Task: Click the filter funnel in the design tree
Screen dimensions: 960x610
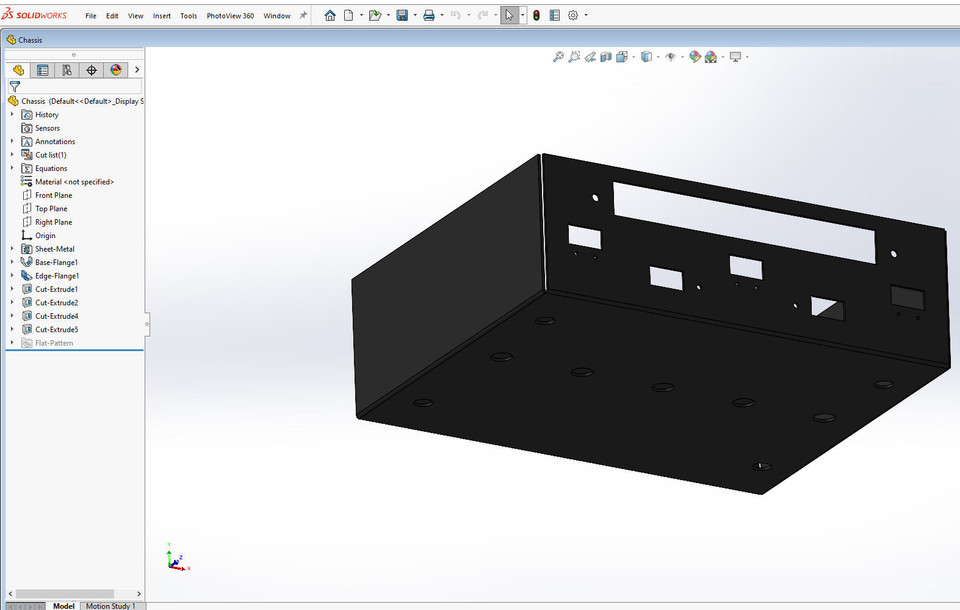Action: point(15,87)
